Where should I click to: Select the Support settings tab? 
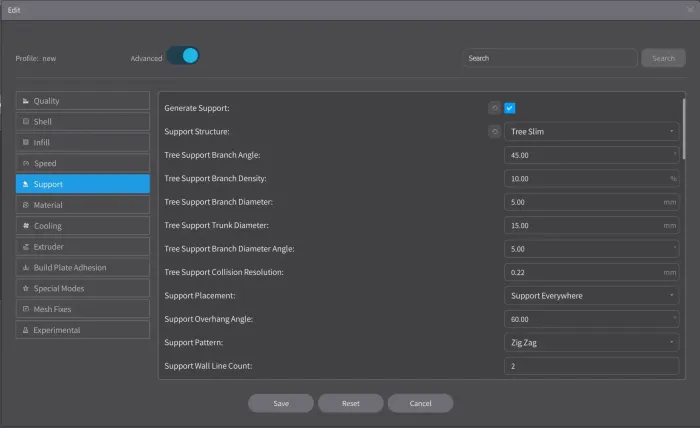[83, 184]
